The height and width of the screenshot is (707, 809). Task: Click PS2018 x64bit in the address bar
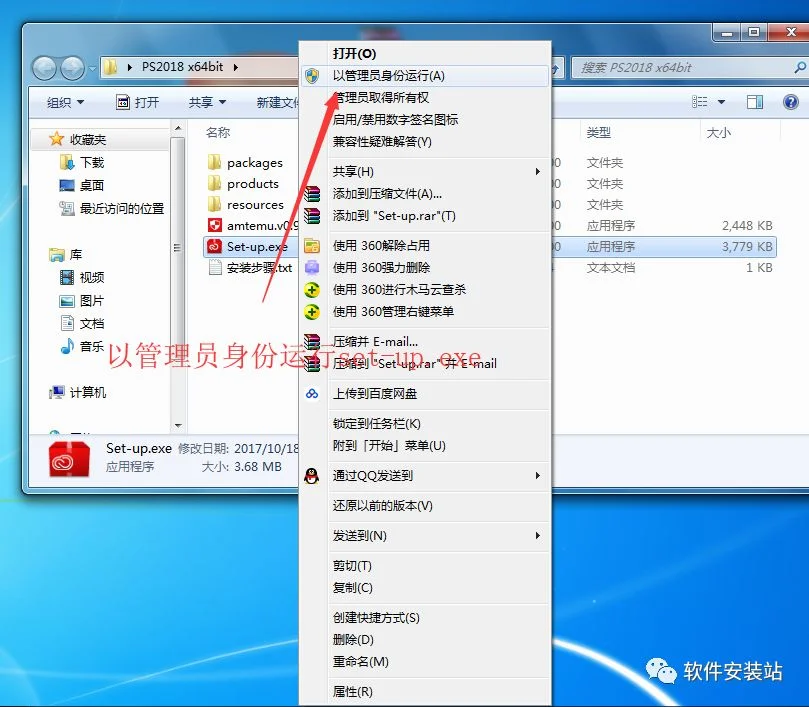(183, 67)
